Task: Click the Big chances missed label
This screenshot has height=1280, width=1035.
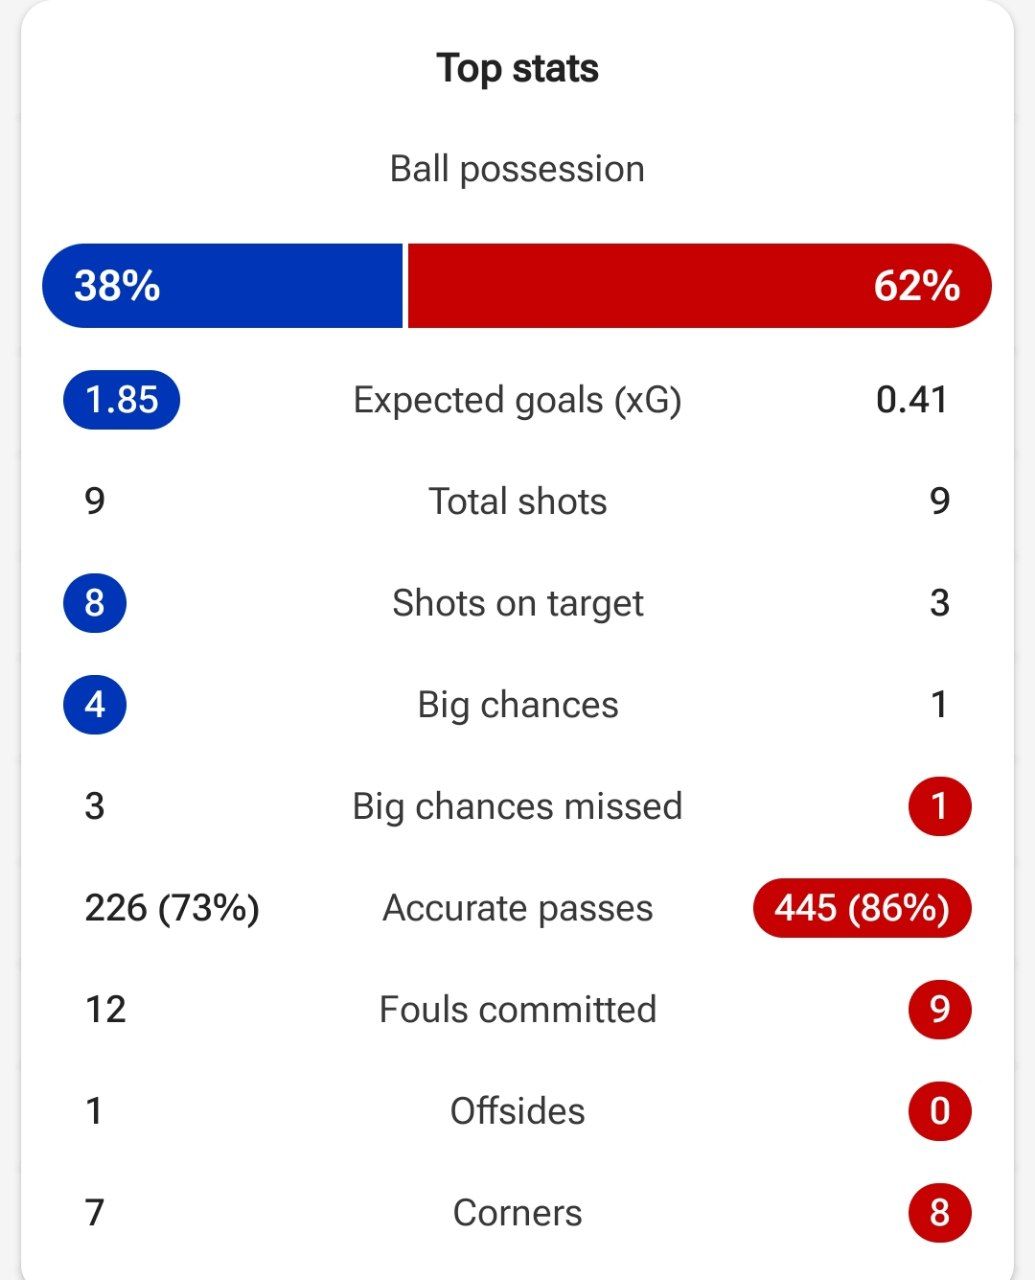Action: coord(517,806)
